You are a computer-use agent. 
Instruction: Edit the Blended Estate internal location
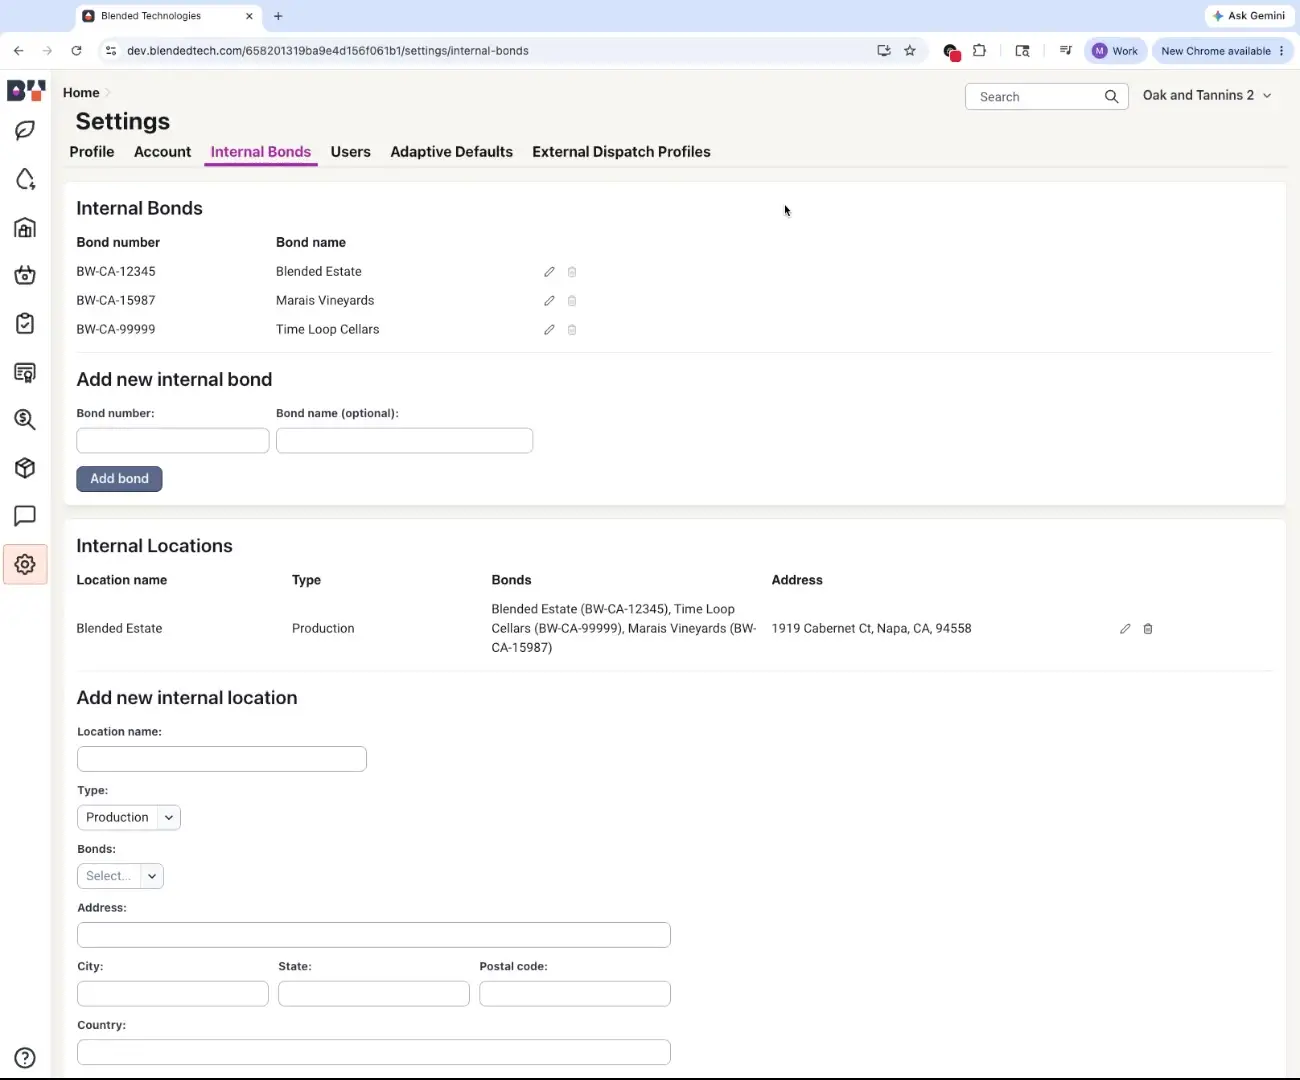1125,629
